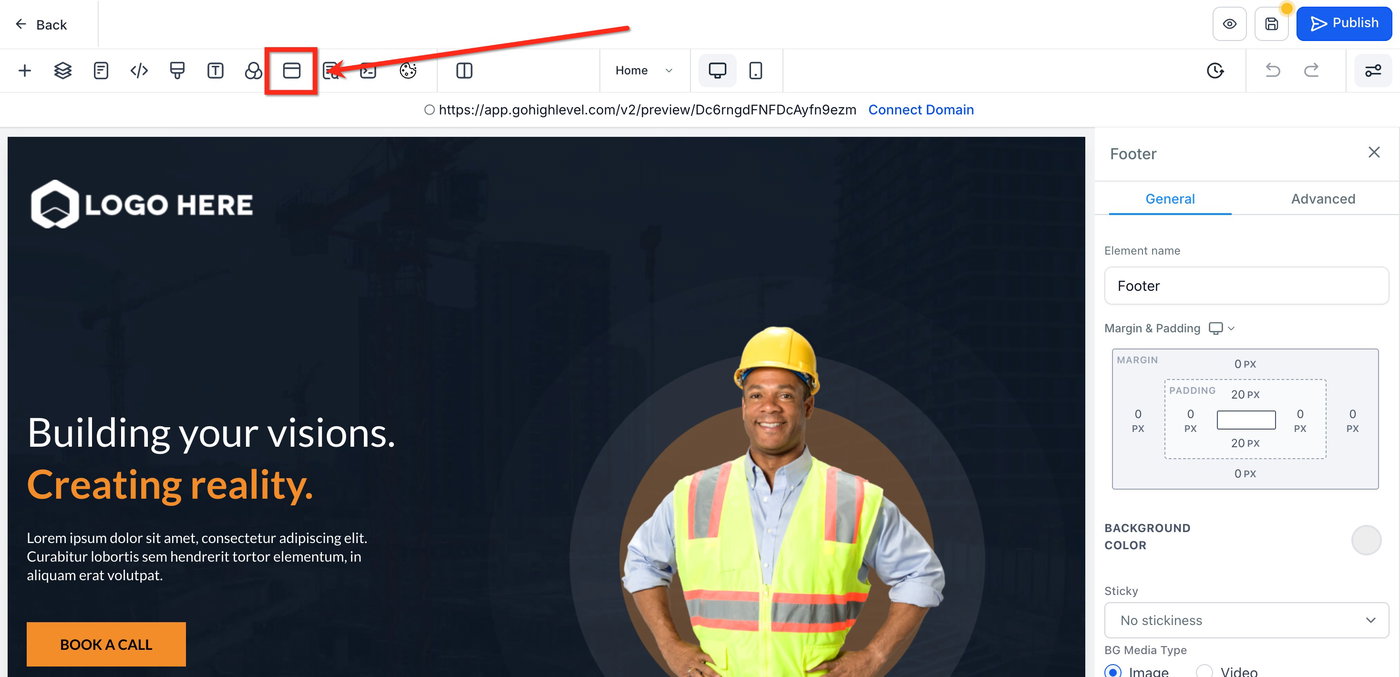This screenshot has width=1400, height=677.
Task: Switch to the Advanced tab
Action: (x=1323, y=199)
